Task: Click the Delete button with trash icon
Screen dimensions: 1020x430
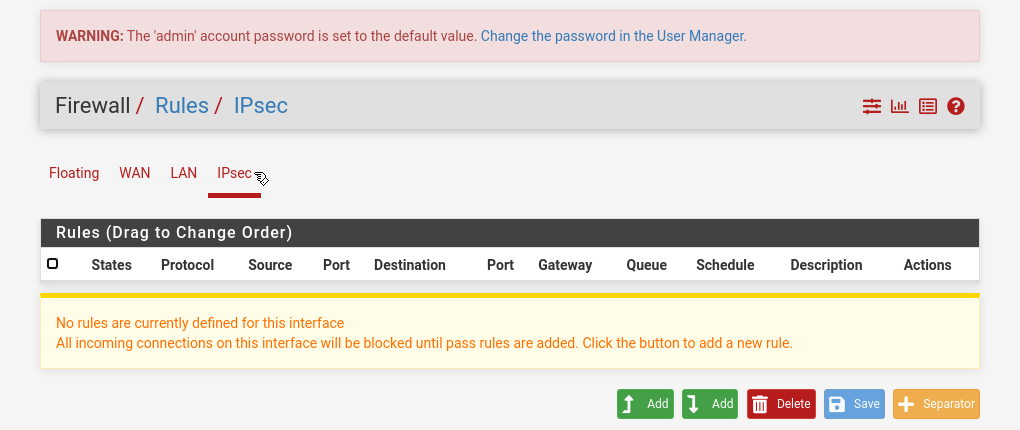Action: [781, 404]
